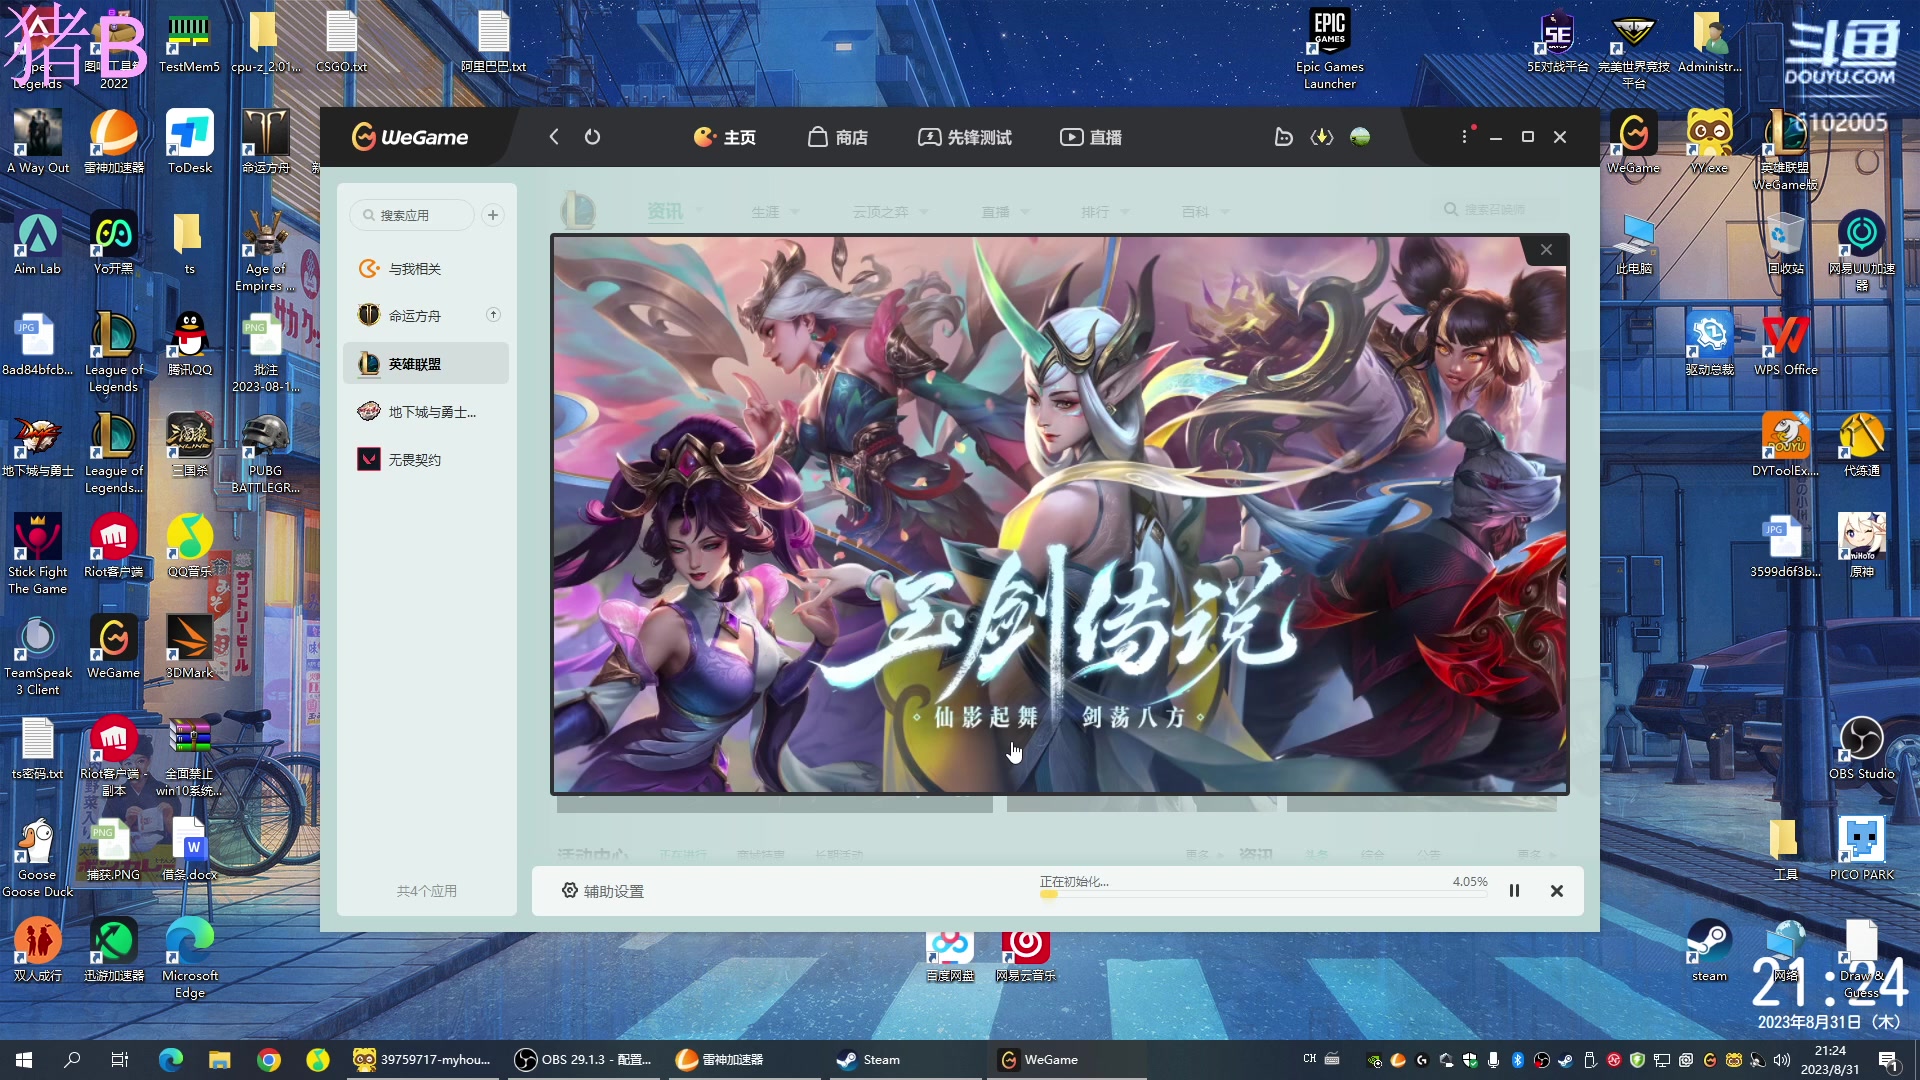This screenshot has height=1080, width=1920.
Task: Open the Aim Lab desktop icon
Action: [x=37, y=243]
